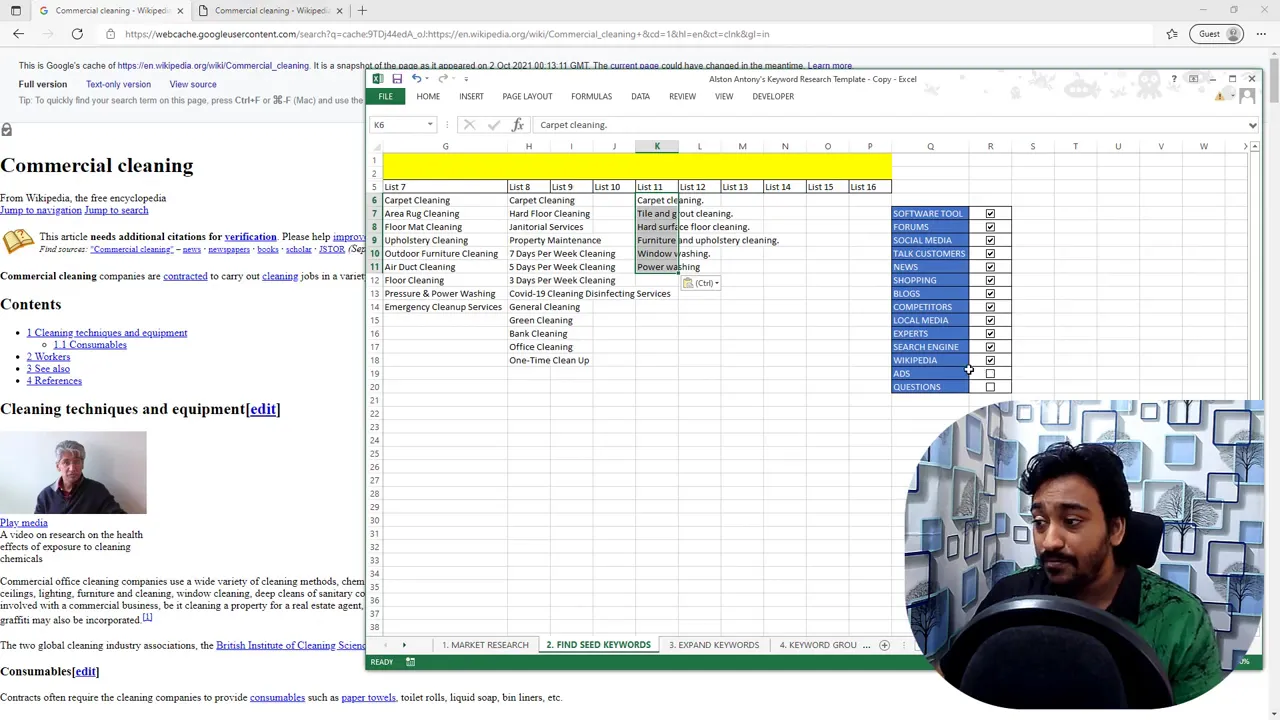Open the Insert Function (fx) dialog

(518, 124)
